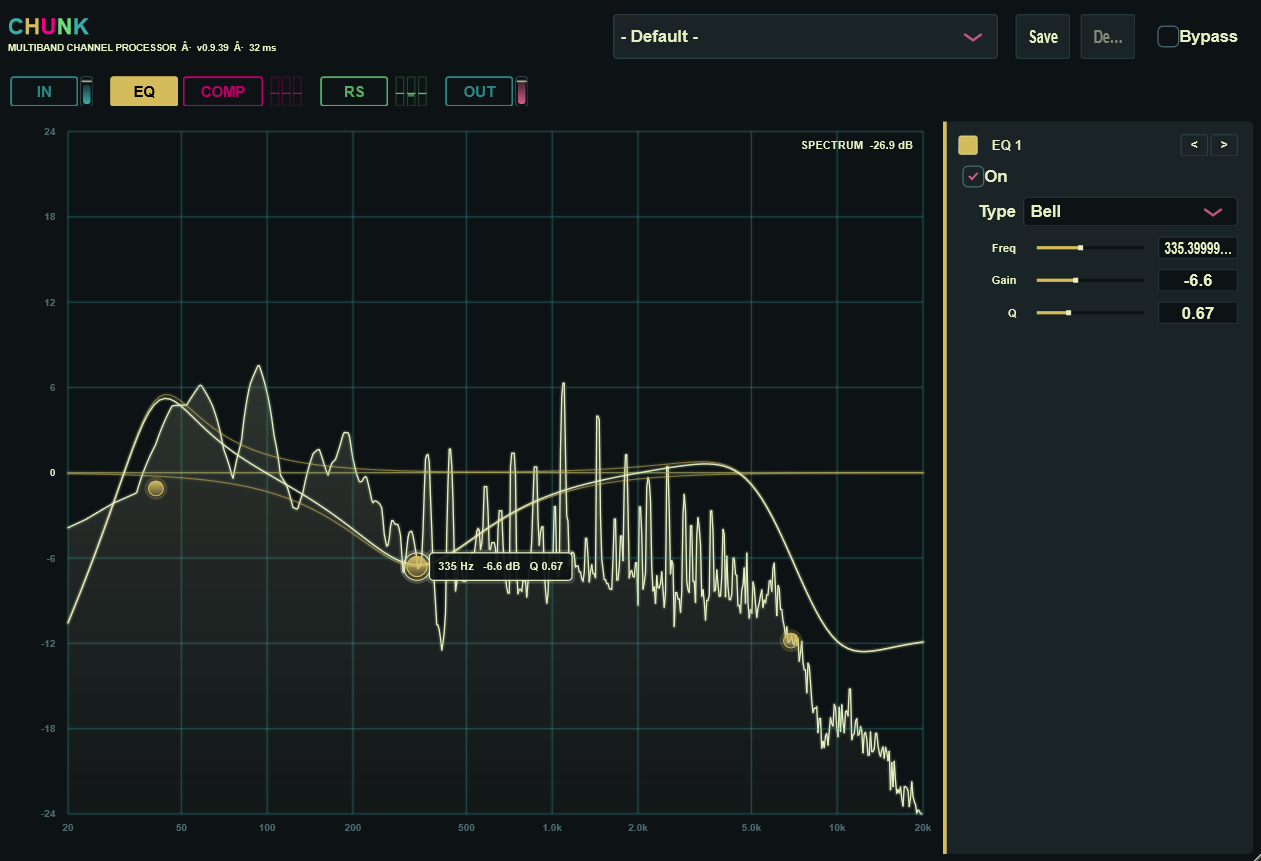Click the input level meter beside IN

87,91
